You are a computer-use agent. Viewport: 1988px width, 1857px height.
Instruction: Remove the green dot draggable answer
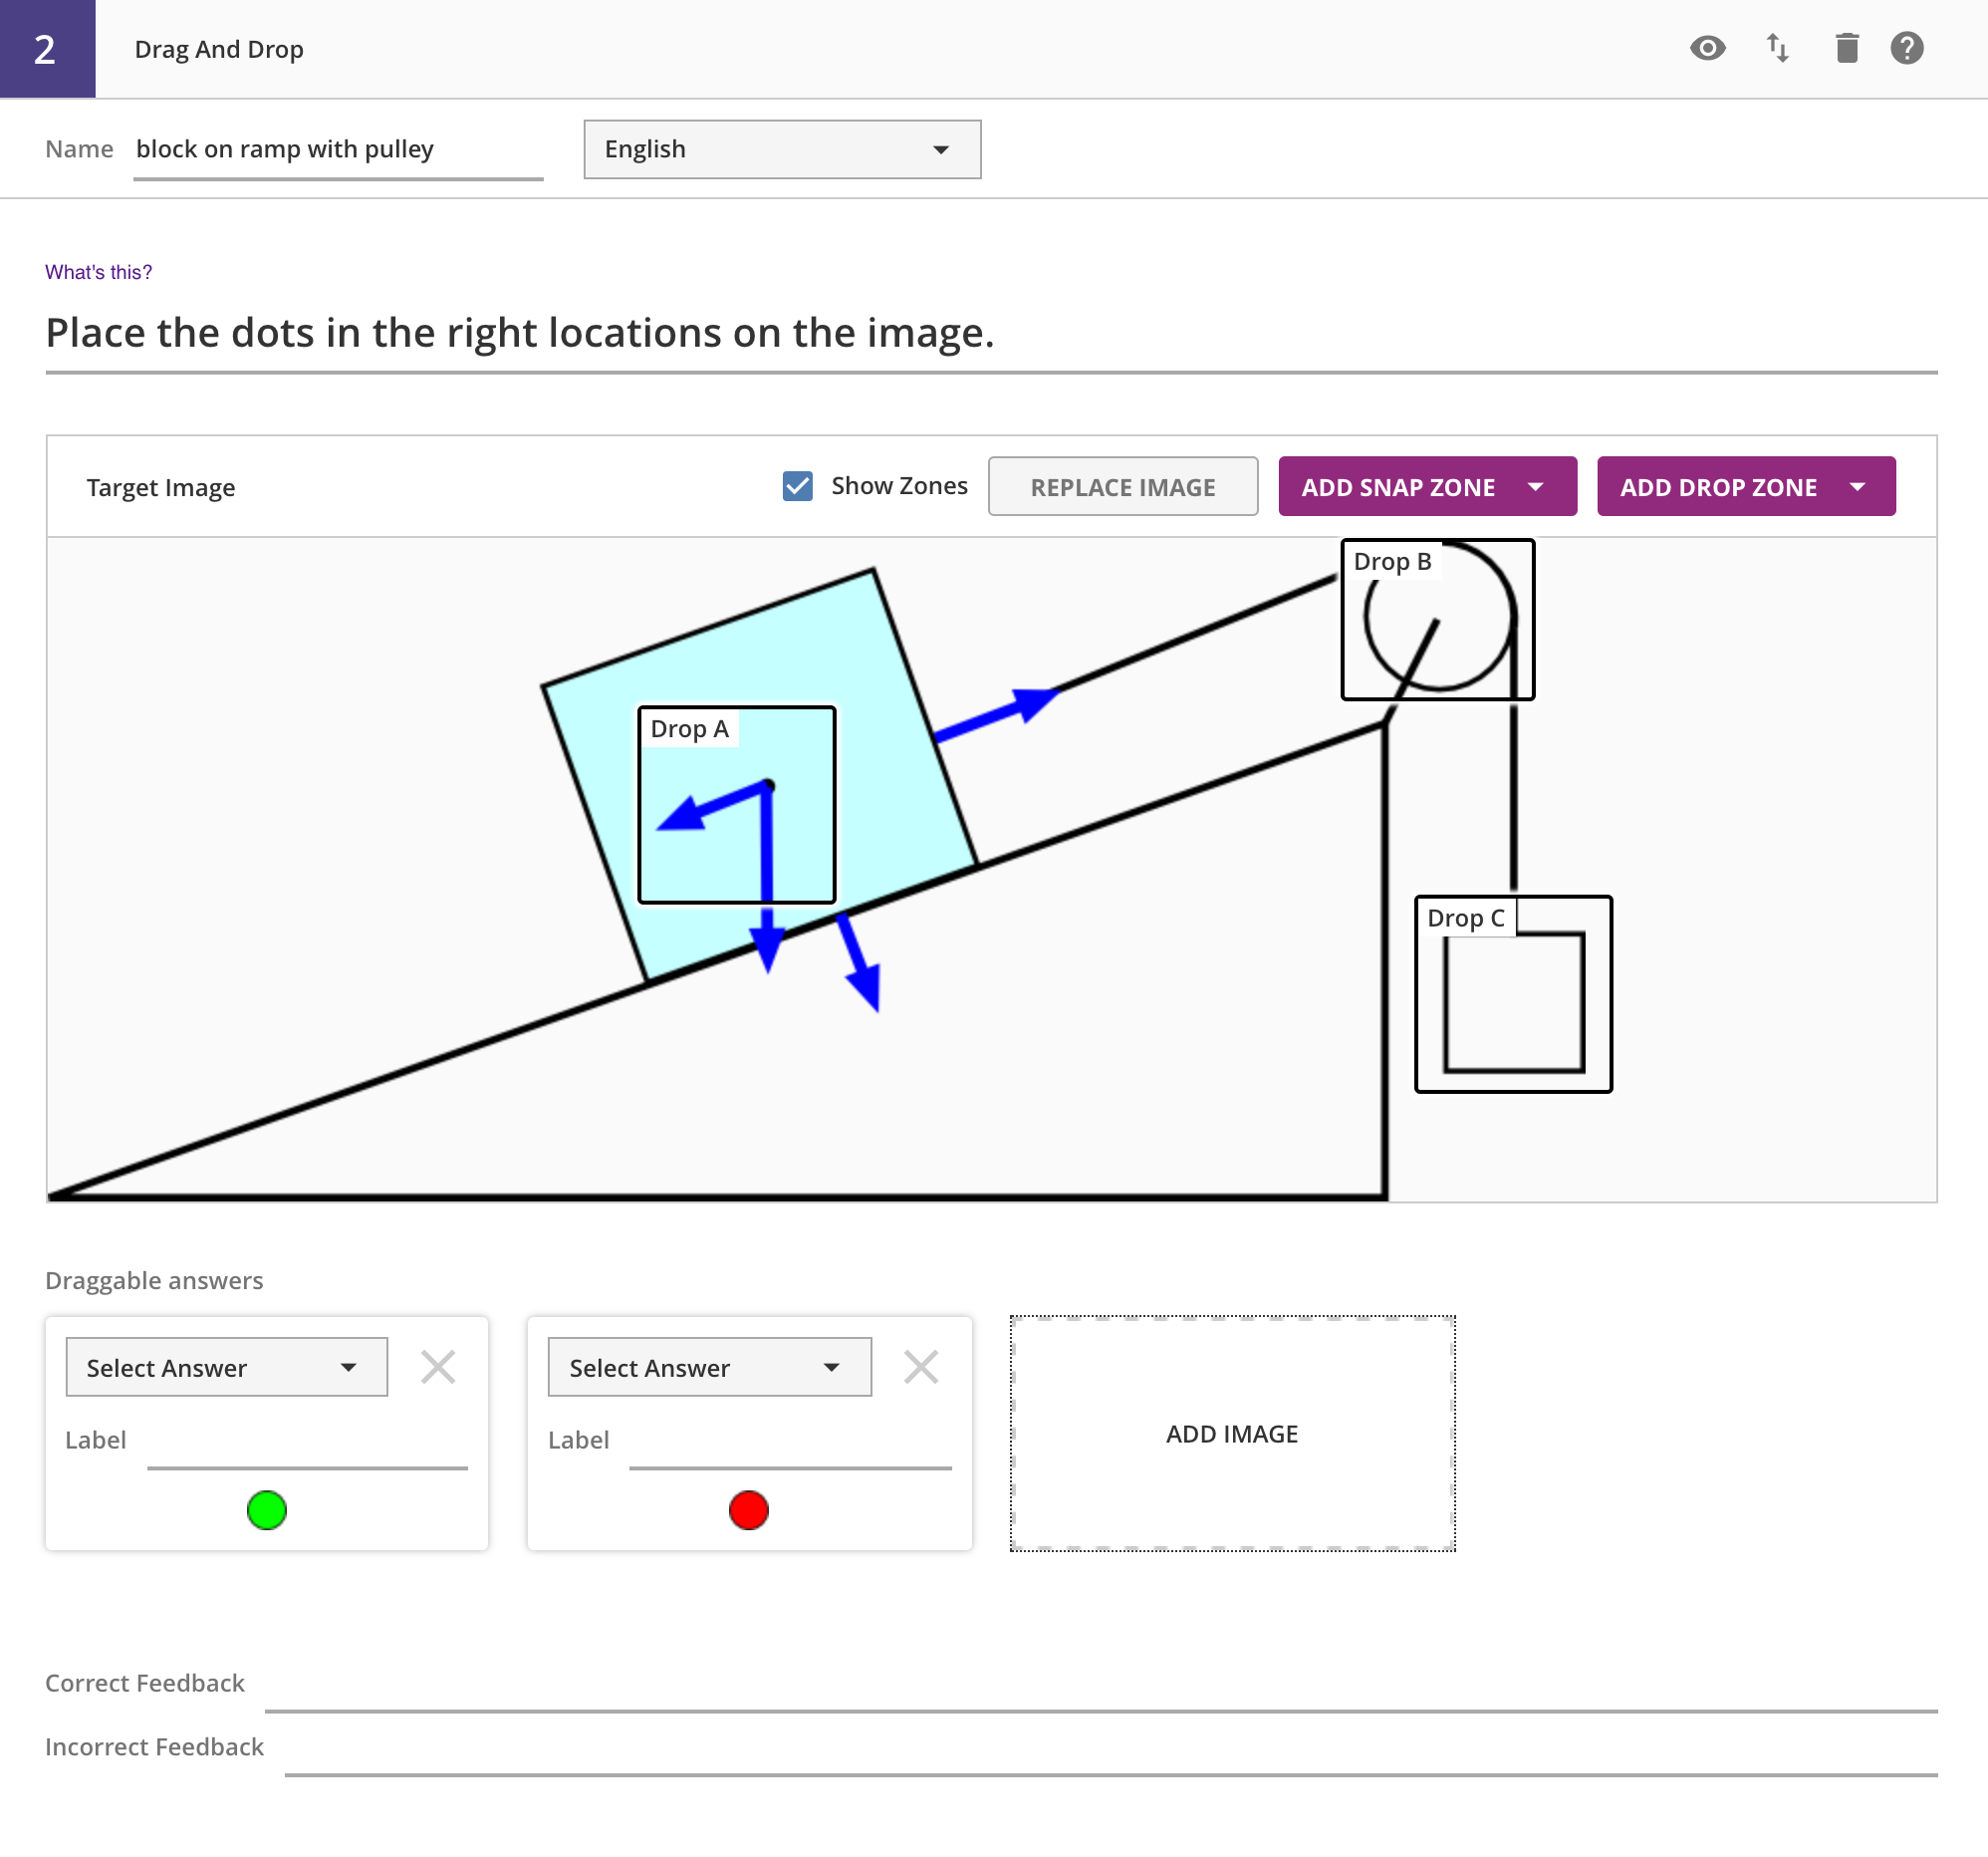438,1366
